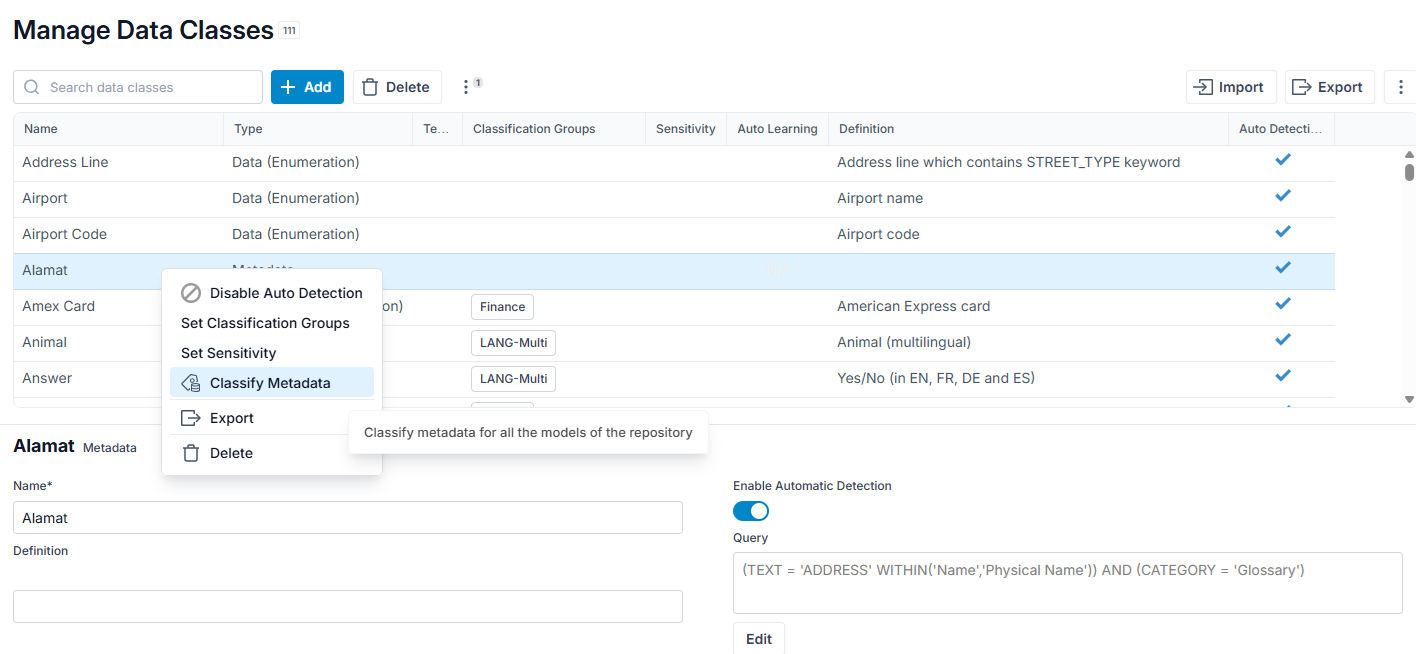Click the table scrollbar down arrow
Image resolution: width=1416 pixels, height=654 pixels.
pyautogui.click(x=1409, y=399)
